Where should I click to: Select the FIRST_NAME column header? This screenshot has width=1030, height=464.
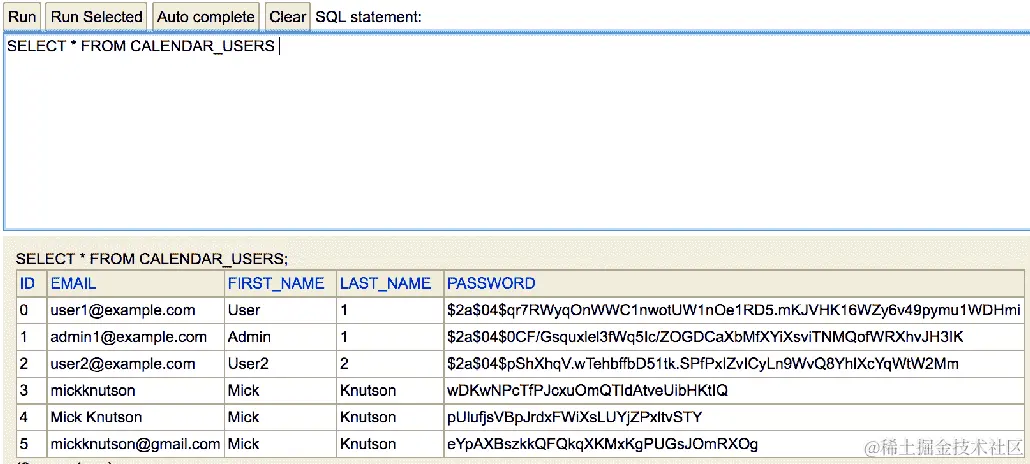click(276, 283)
